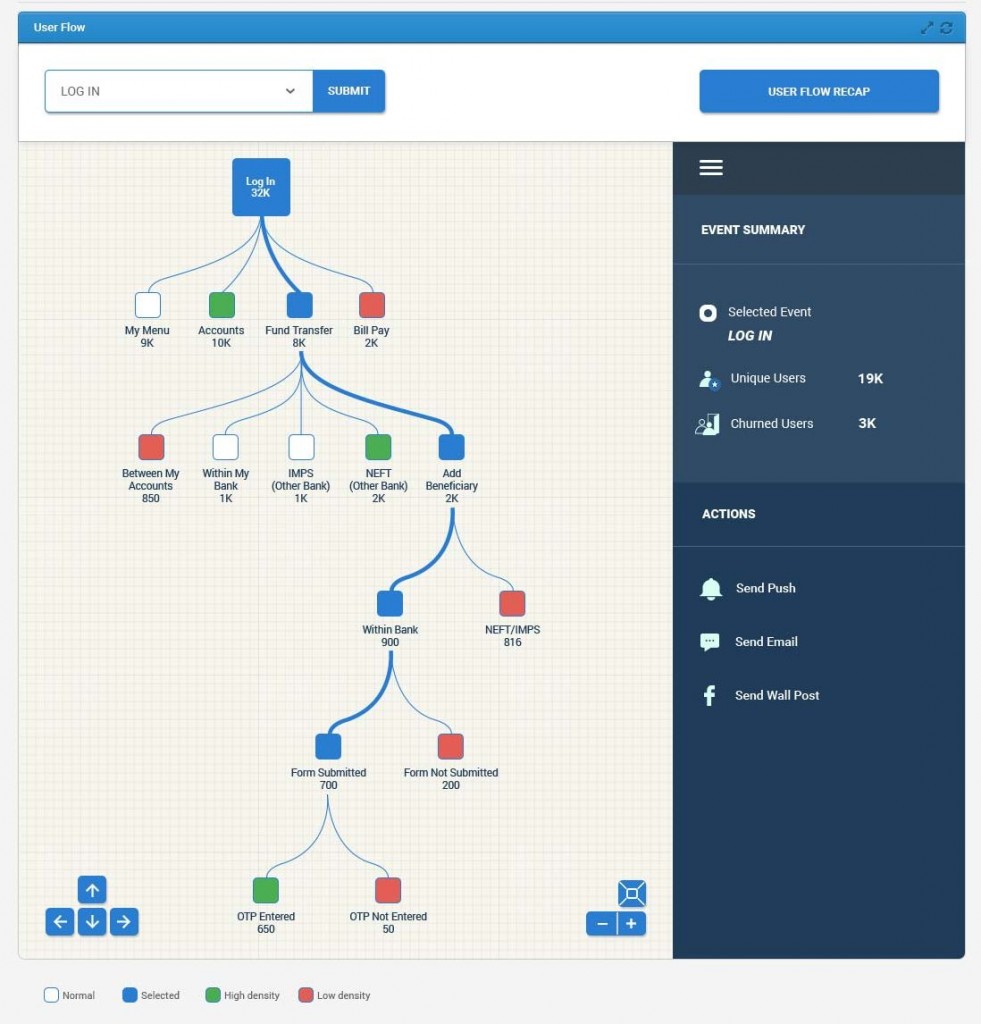Open the USER FLOW RECAP
The width and height of the screenshot is (981, 1024).
pos(818,91)
